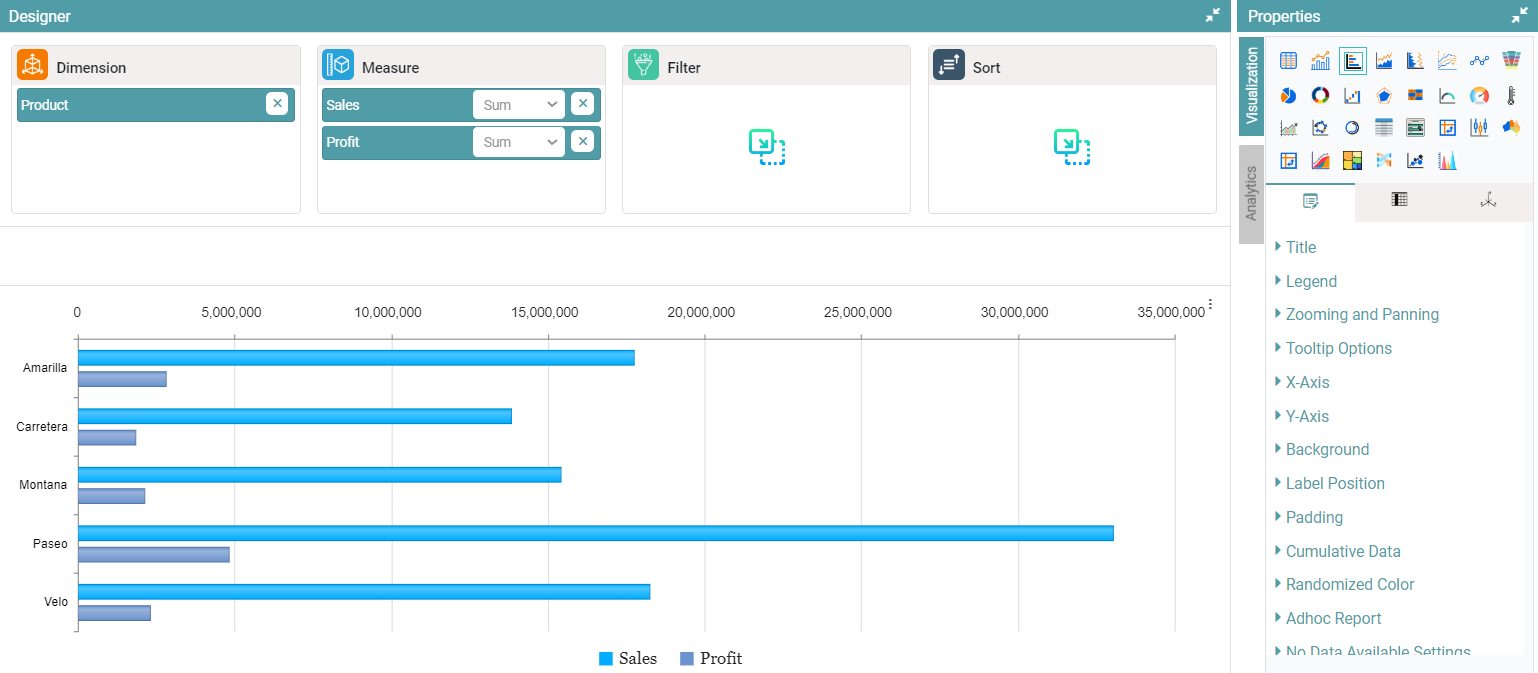Choose the donut chart visualization icon
1538x673 pixels.
point(1320,95)
